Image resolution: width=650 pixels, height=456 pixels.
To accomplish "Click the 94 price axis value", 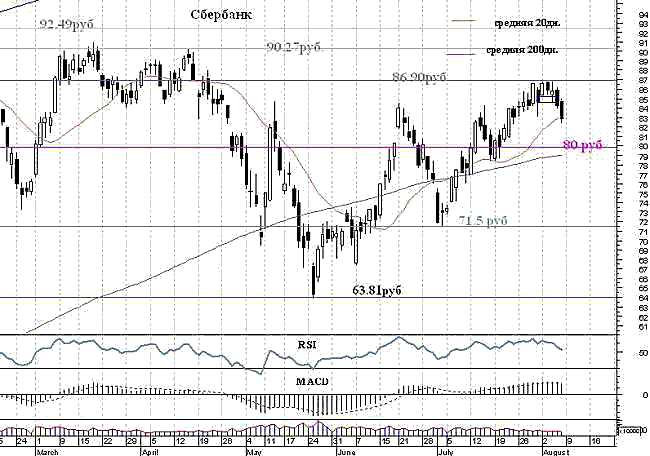I will 643,15.
